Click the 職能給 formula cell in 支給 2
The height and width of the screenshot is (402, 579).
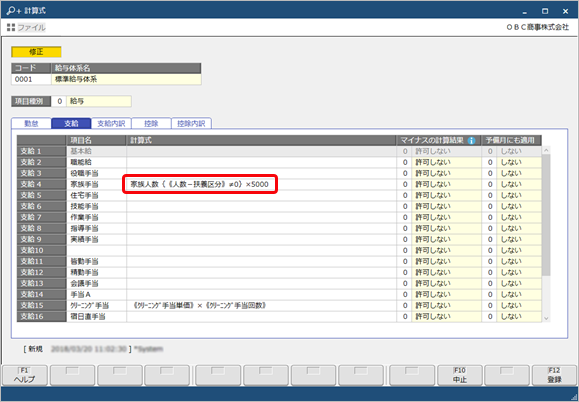tap(261, 162)
